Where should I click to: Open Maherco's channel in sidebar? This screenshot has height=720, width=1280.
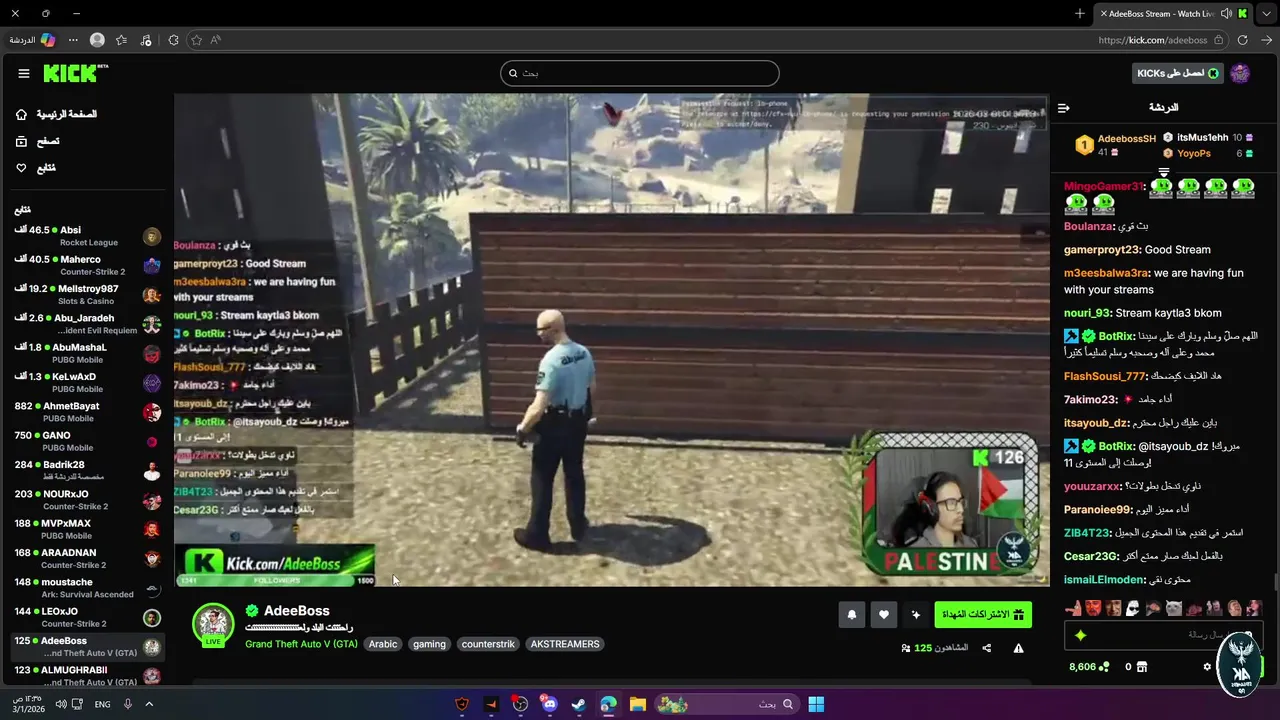click(x=88, y=265)
